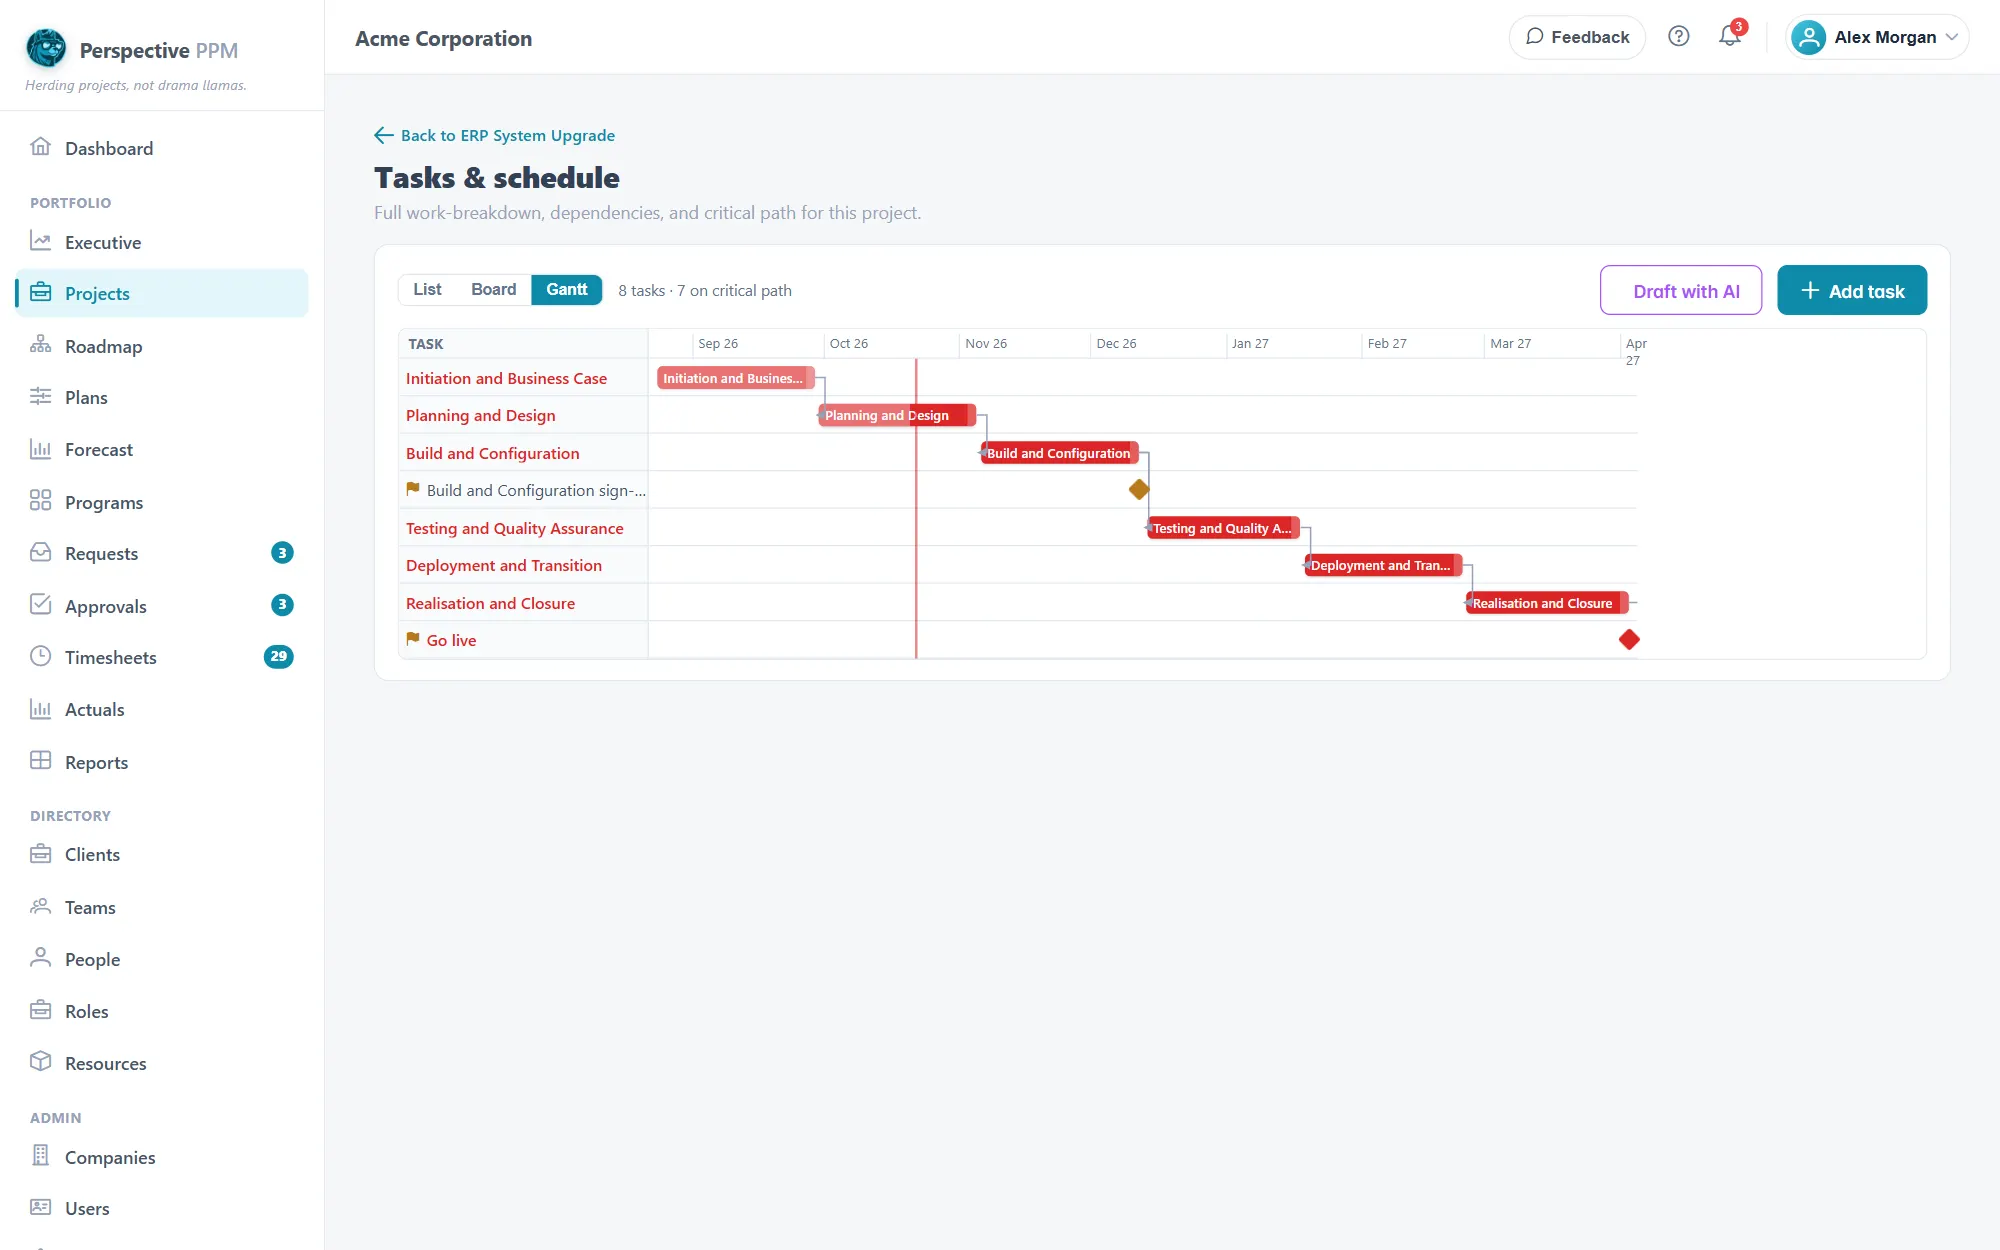2000x1250 pixels.
Task: Click the Add task button
Action: pyautogui.click(x=1852, y=291)
